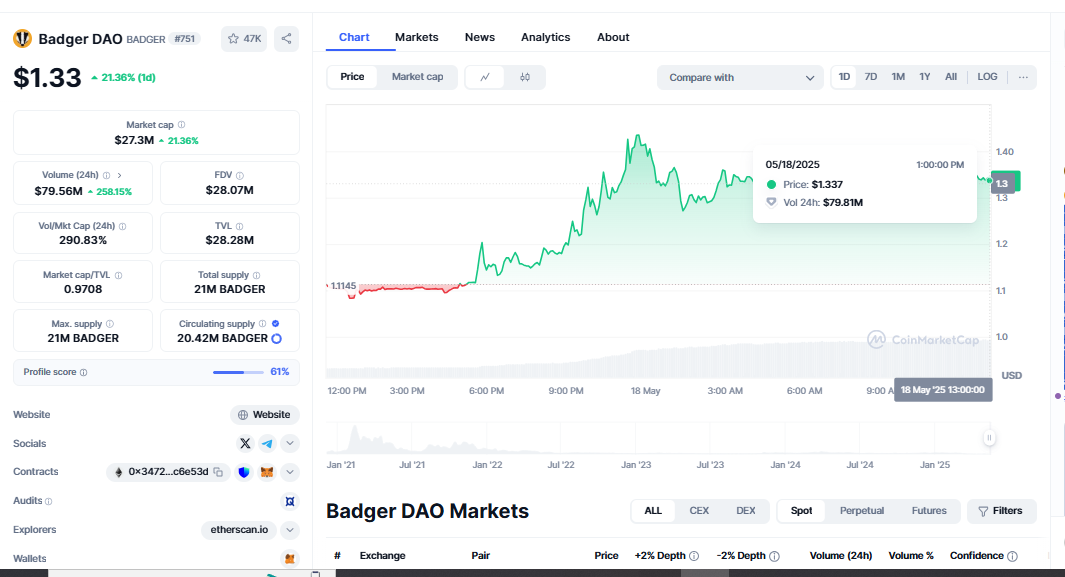Open the About tab

click(x=613, y=37)
